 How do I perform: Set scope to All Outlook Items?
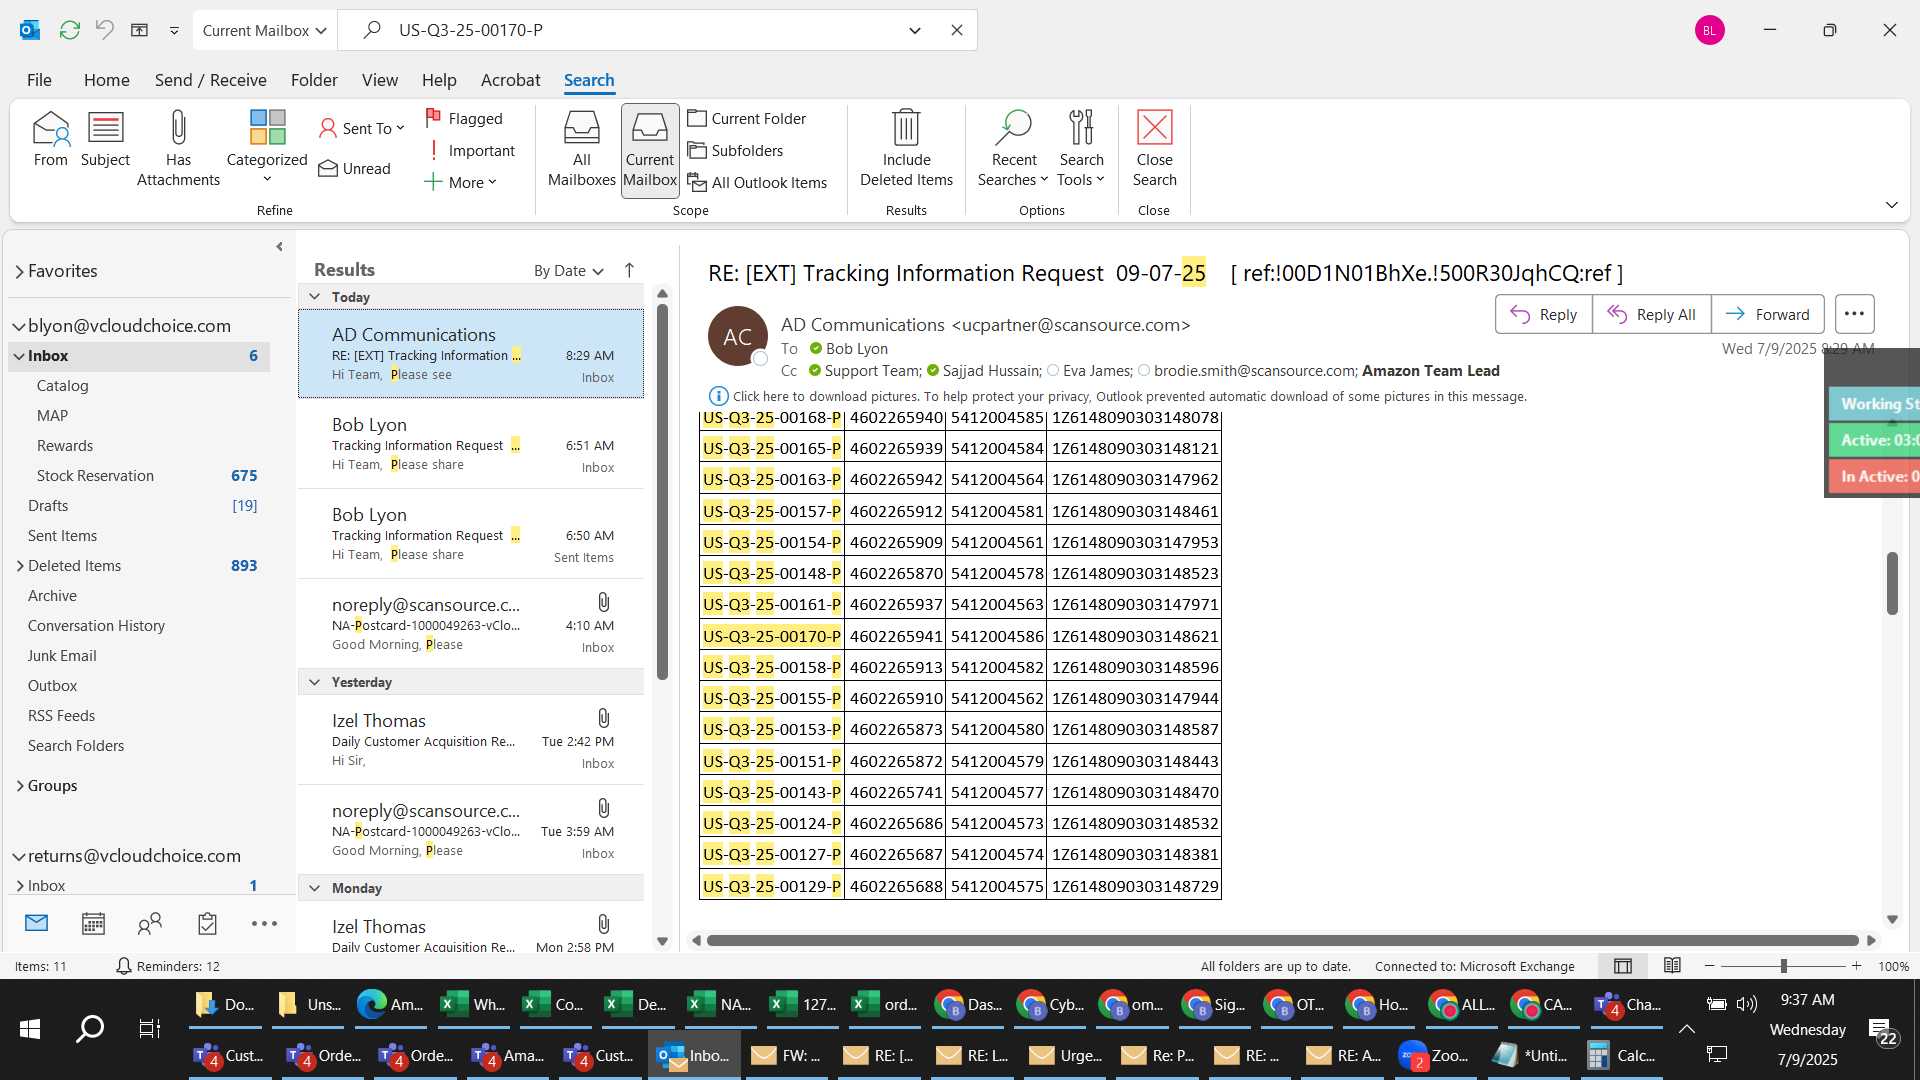757,182
